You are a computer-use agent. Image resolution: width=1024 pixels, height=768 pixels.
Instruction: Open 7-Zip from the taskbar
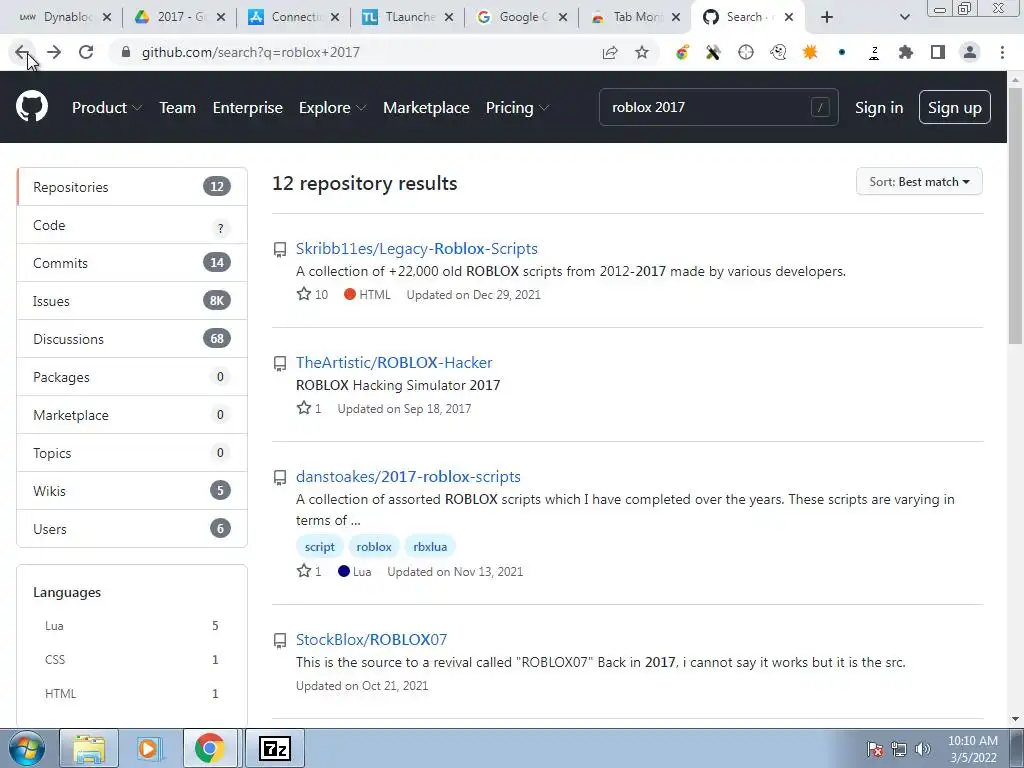pos(275,748)
